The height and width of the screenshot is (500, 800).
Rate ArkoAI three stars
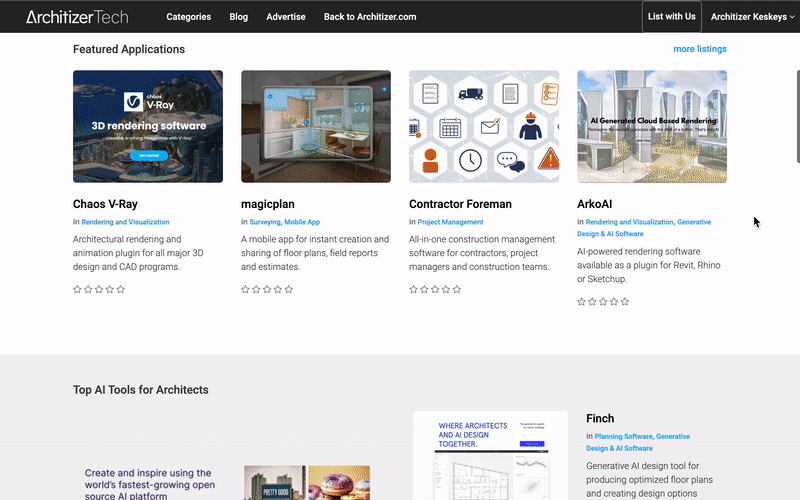(603, 302)
